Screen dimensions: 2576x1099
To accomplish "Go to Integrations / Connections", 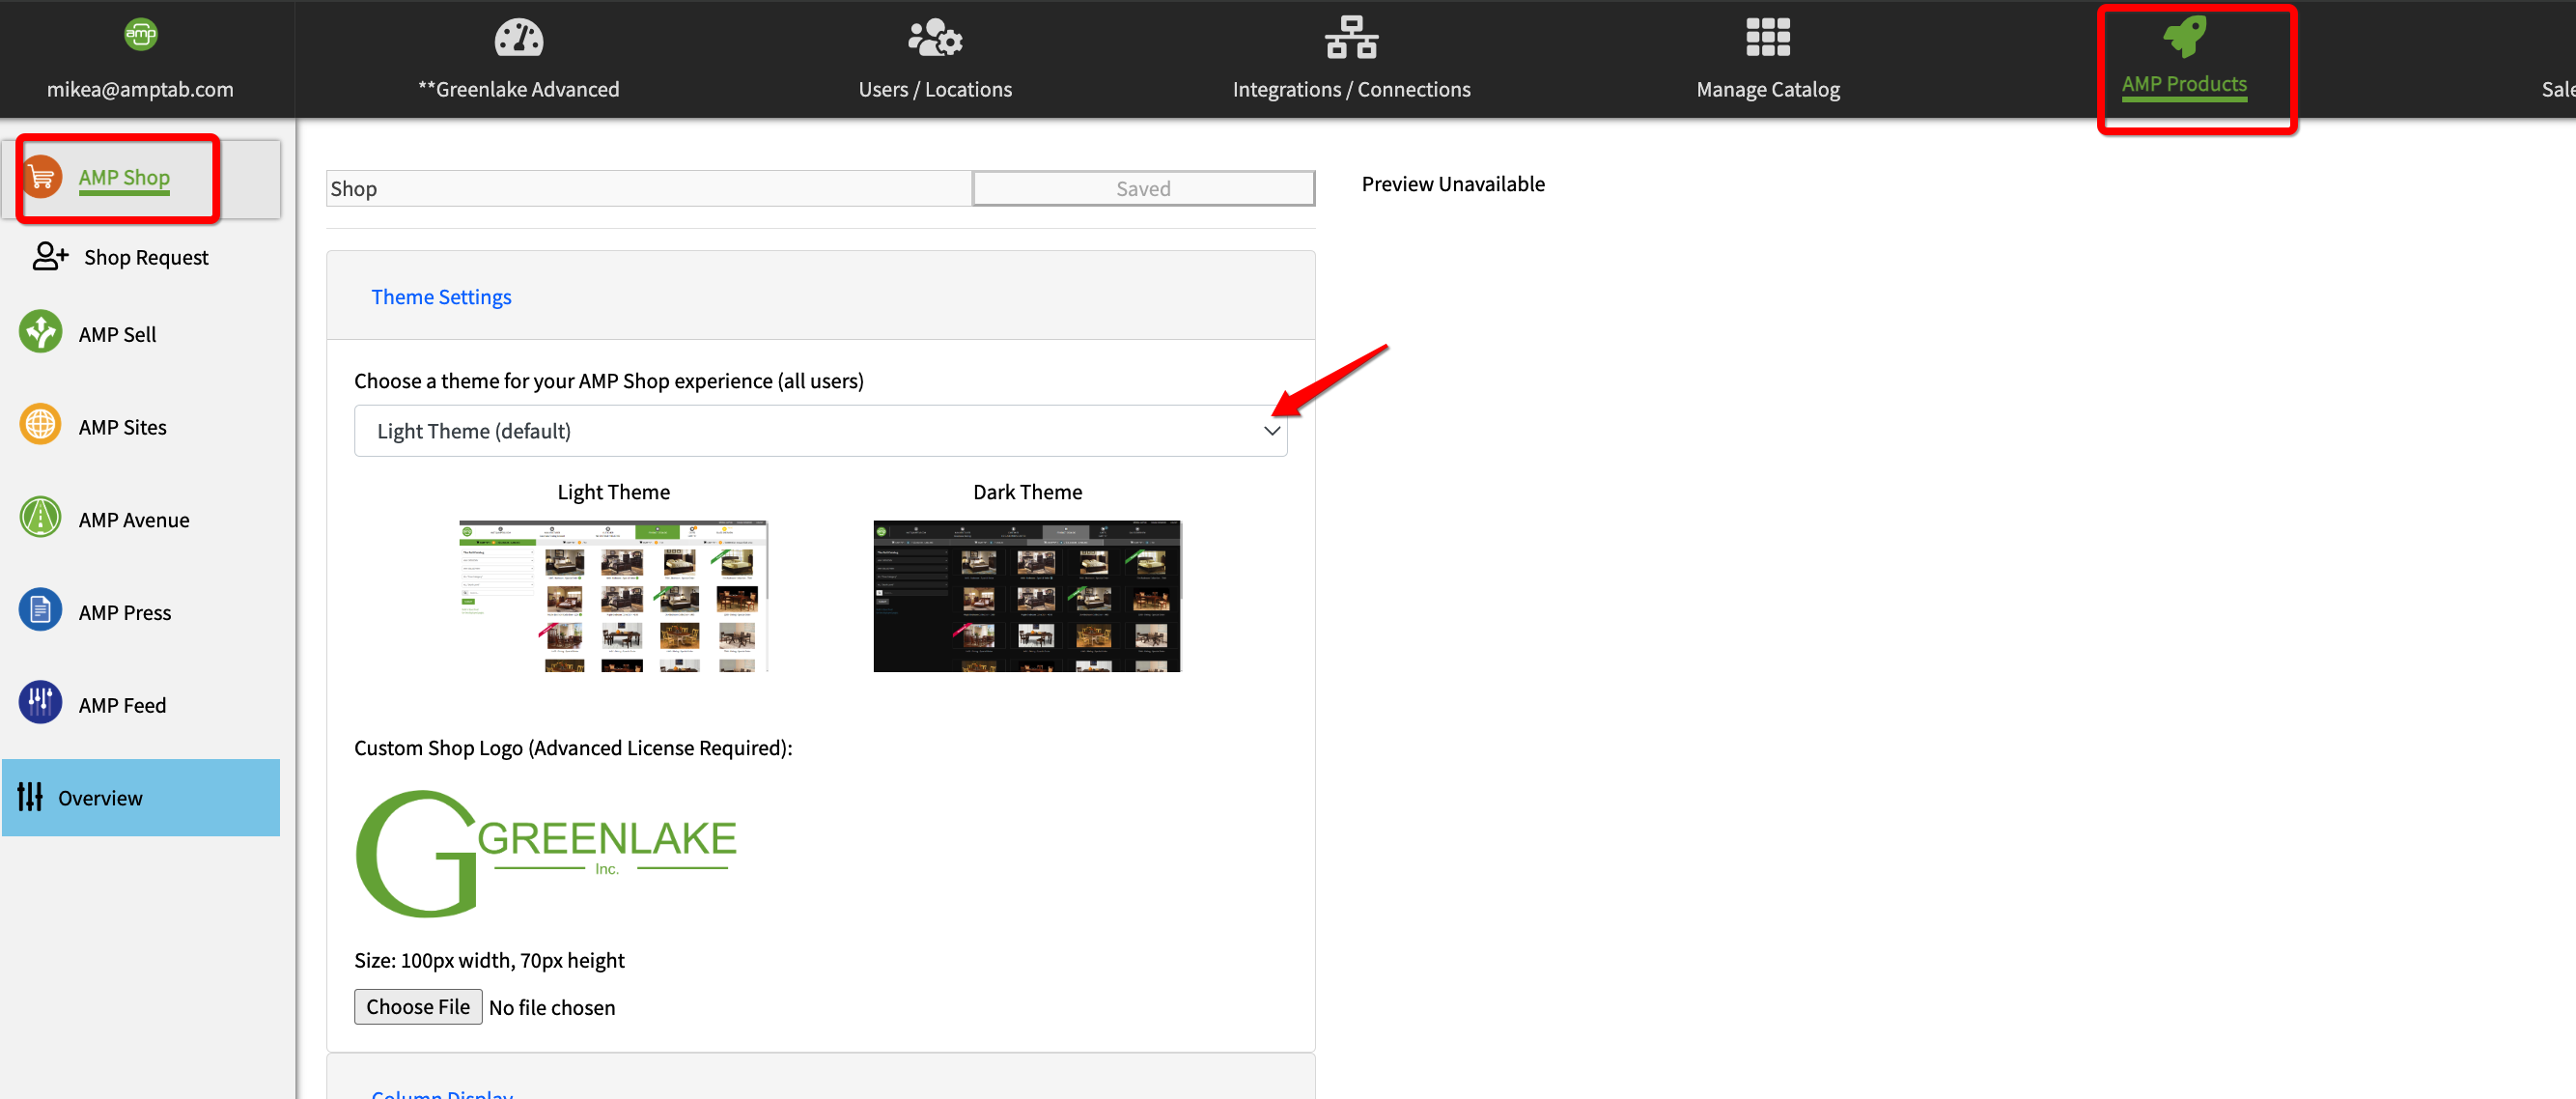I will pos(1350,58).
